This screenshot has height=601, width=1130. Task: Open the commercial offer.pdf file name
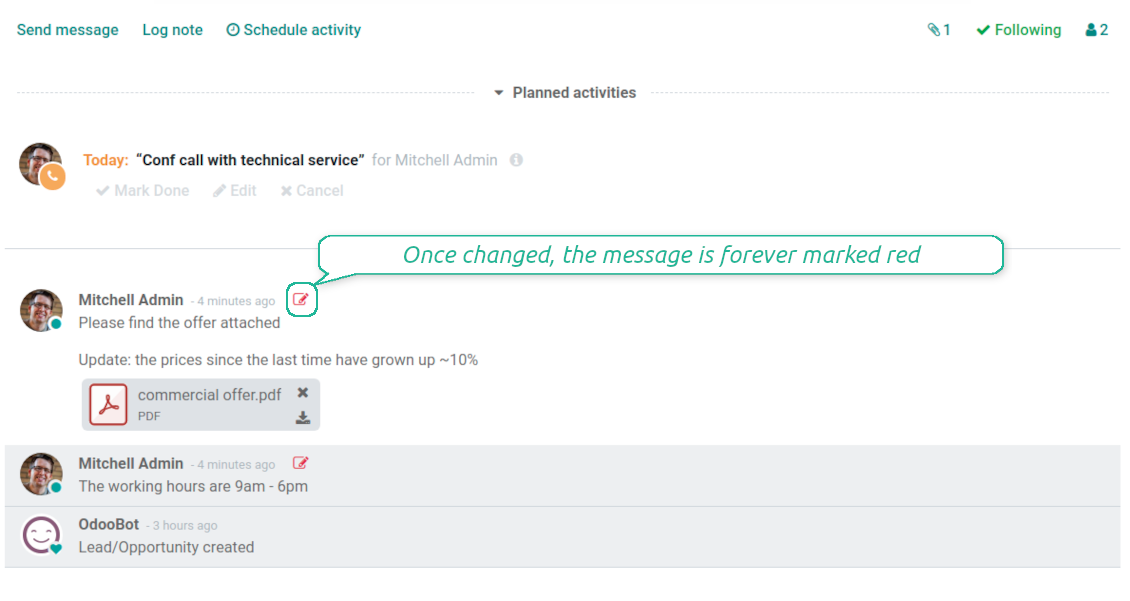click(x=209, y=395)
